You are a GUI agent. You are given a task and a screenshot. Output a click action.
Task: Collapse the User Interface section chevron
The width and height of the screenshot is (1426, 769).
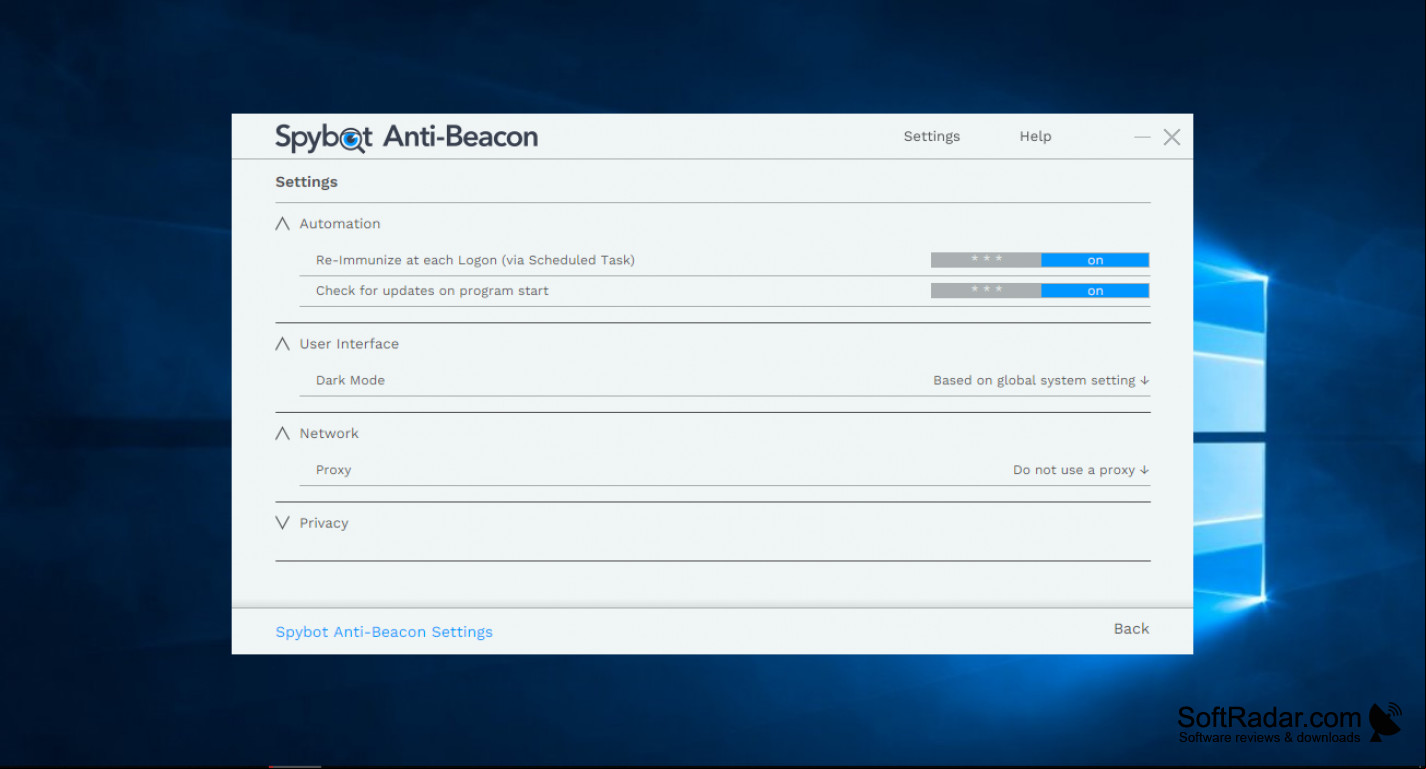[283, 344]
